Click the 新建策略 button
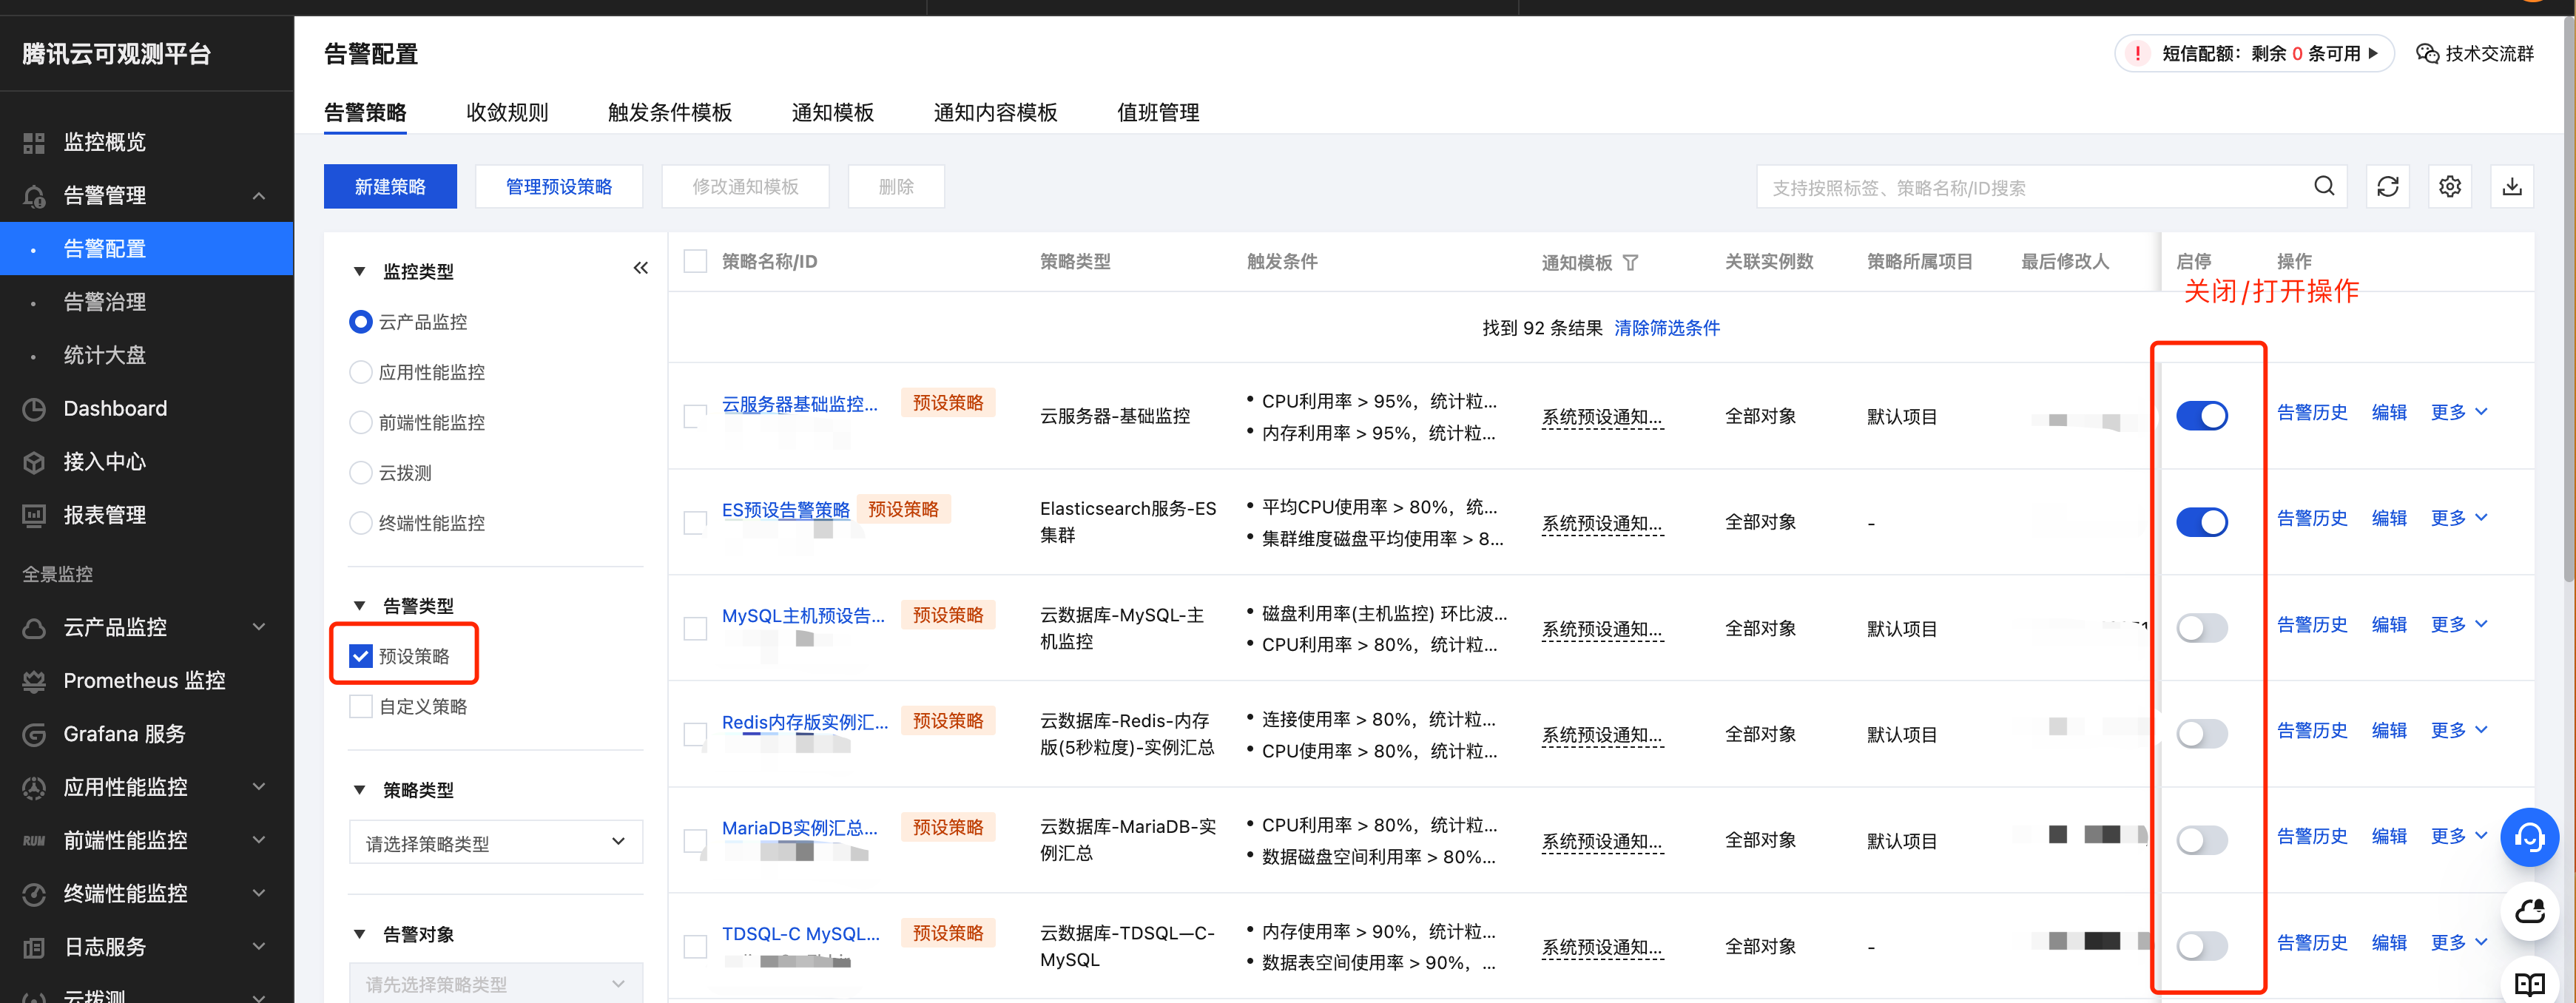This screenshot has width=2576, height=1003. (390, 186)
